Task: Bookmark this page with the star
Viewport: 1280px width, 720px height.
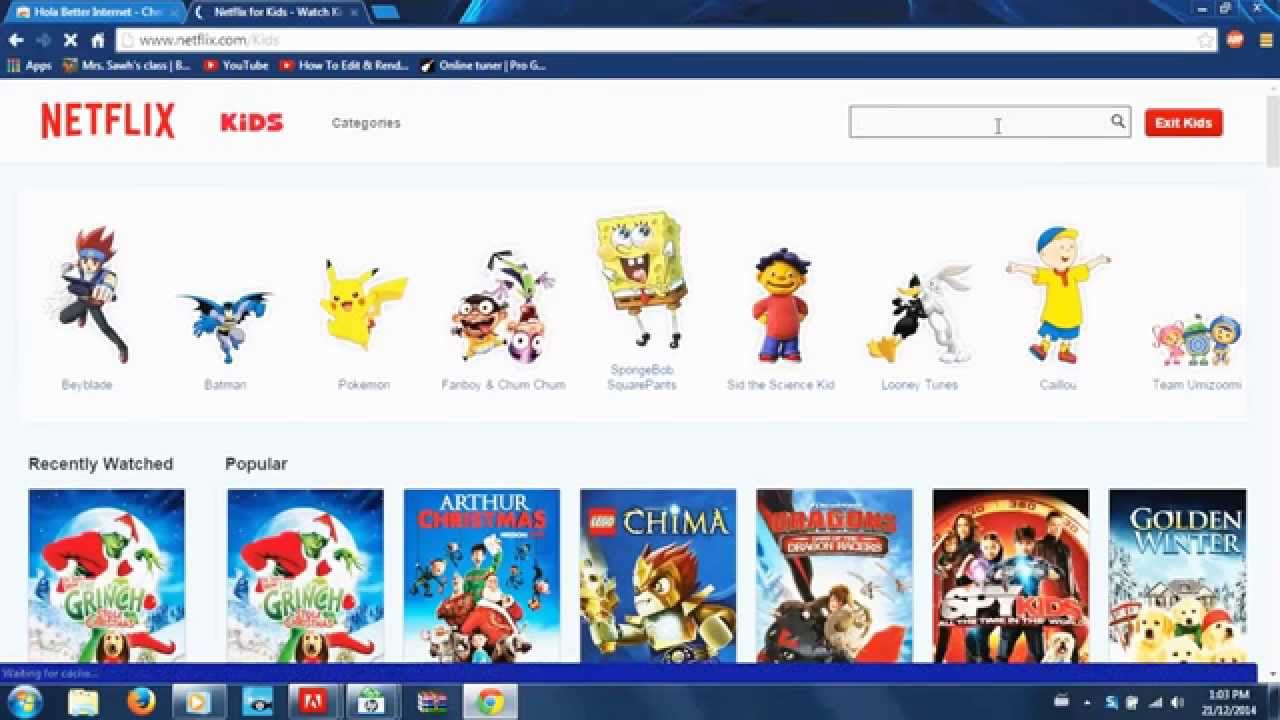Action: [x=1205, y=40]
